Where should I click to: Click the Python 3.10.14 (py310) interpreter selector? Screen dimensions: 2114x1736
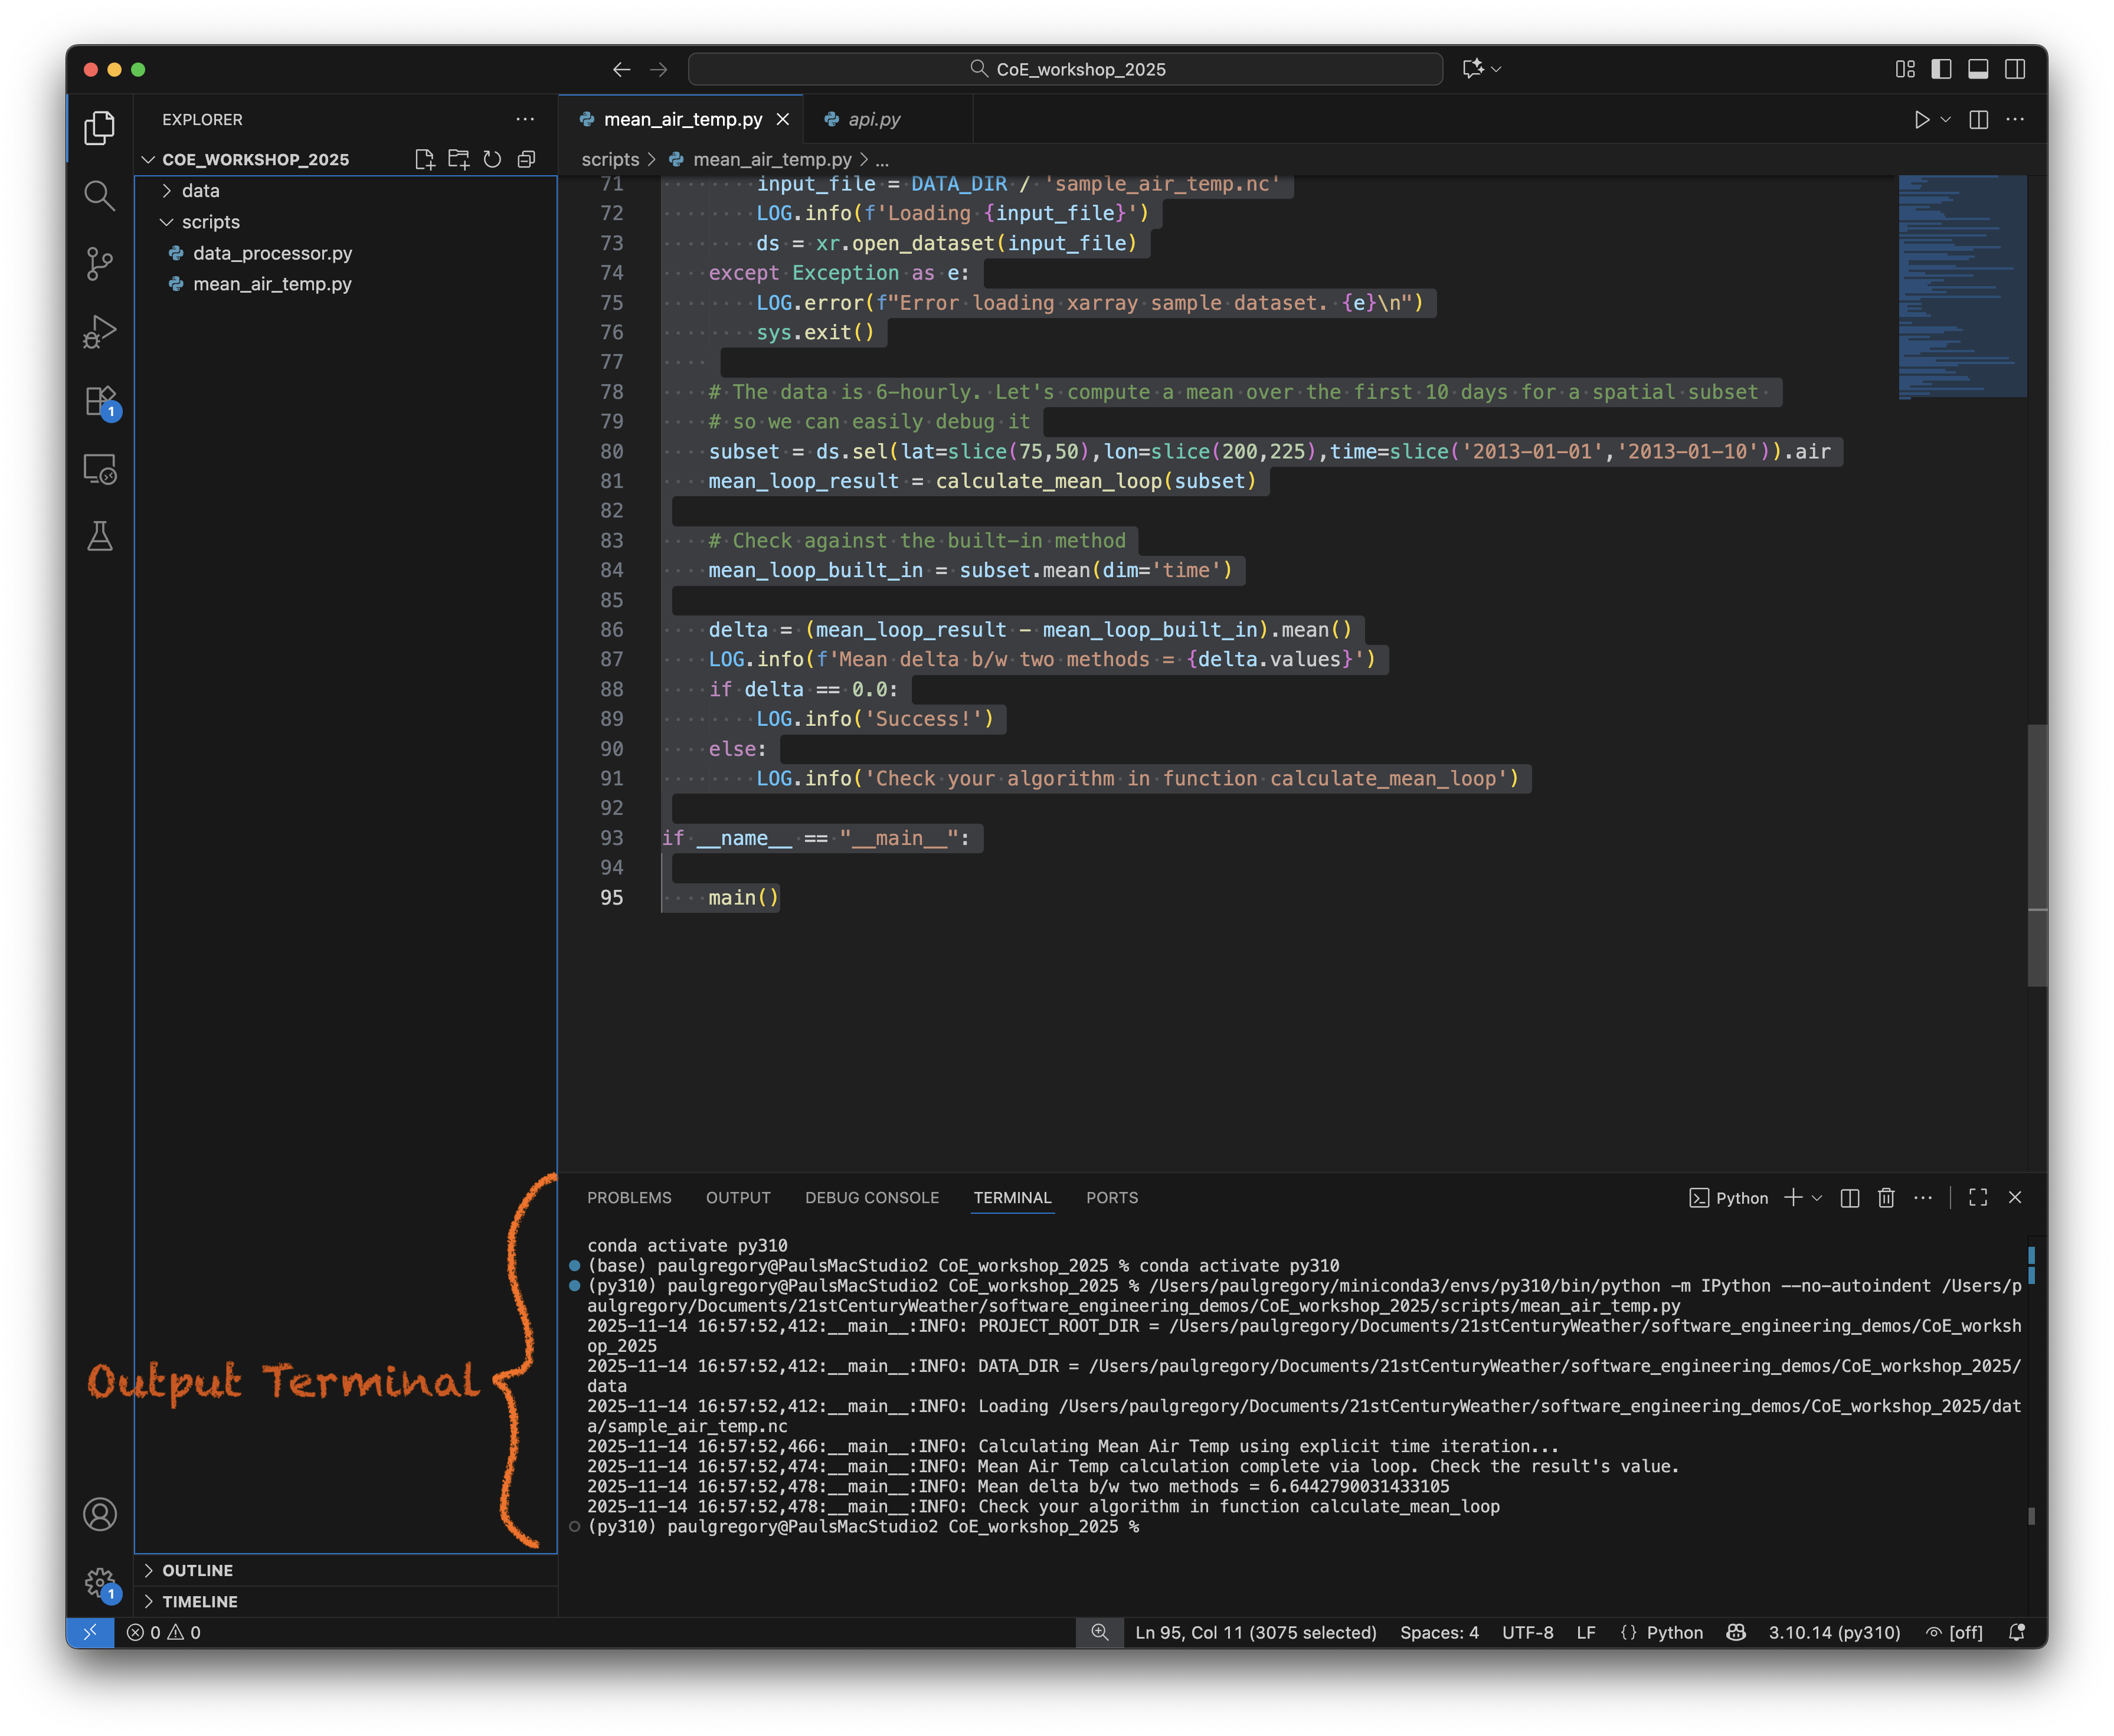click(x=1834, y=1633)
